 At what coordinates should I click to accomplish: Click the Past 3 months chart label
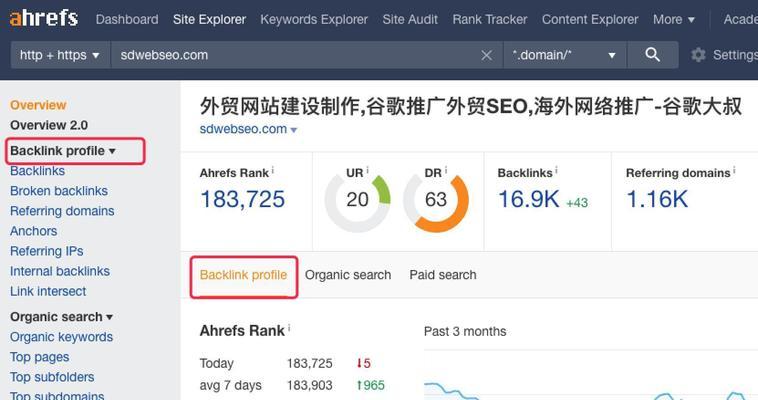pyautogui.click(x=465, y=331)
